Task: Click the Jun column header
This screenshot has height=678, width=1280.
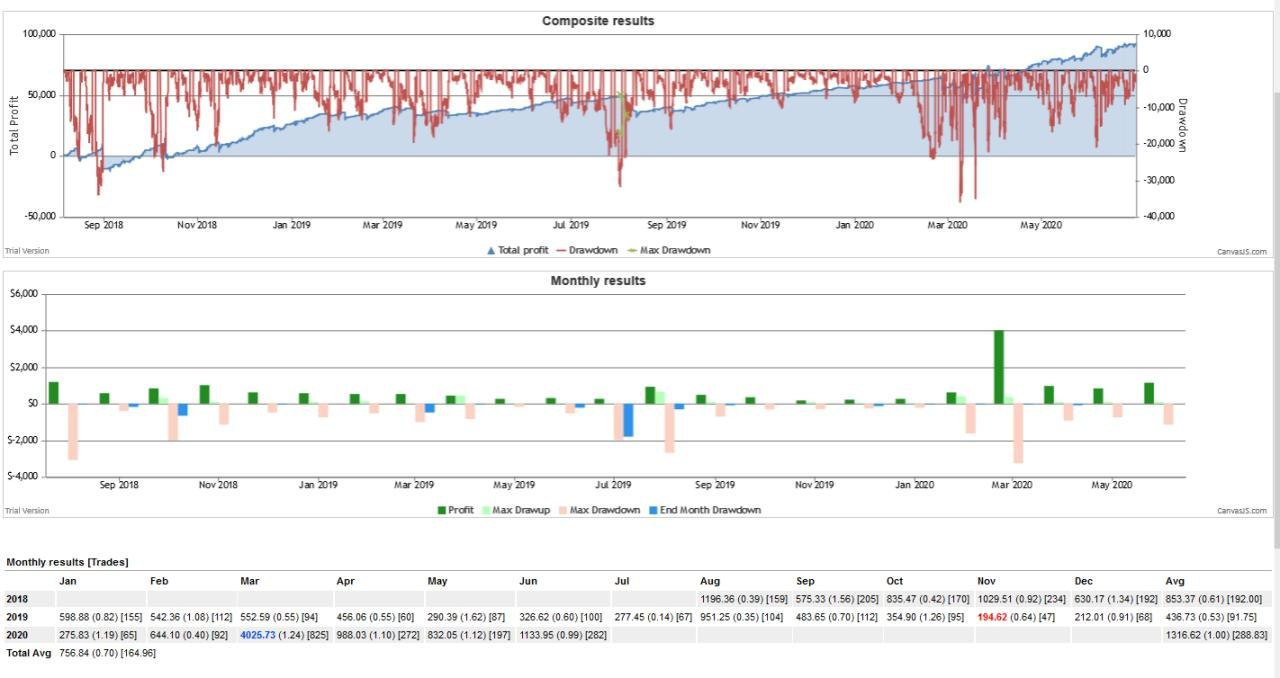Action: 529,581
